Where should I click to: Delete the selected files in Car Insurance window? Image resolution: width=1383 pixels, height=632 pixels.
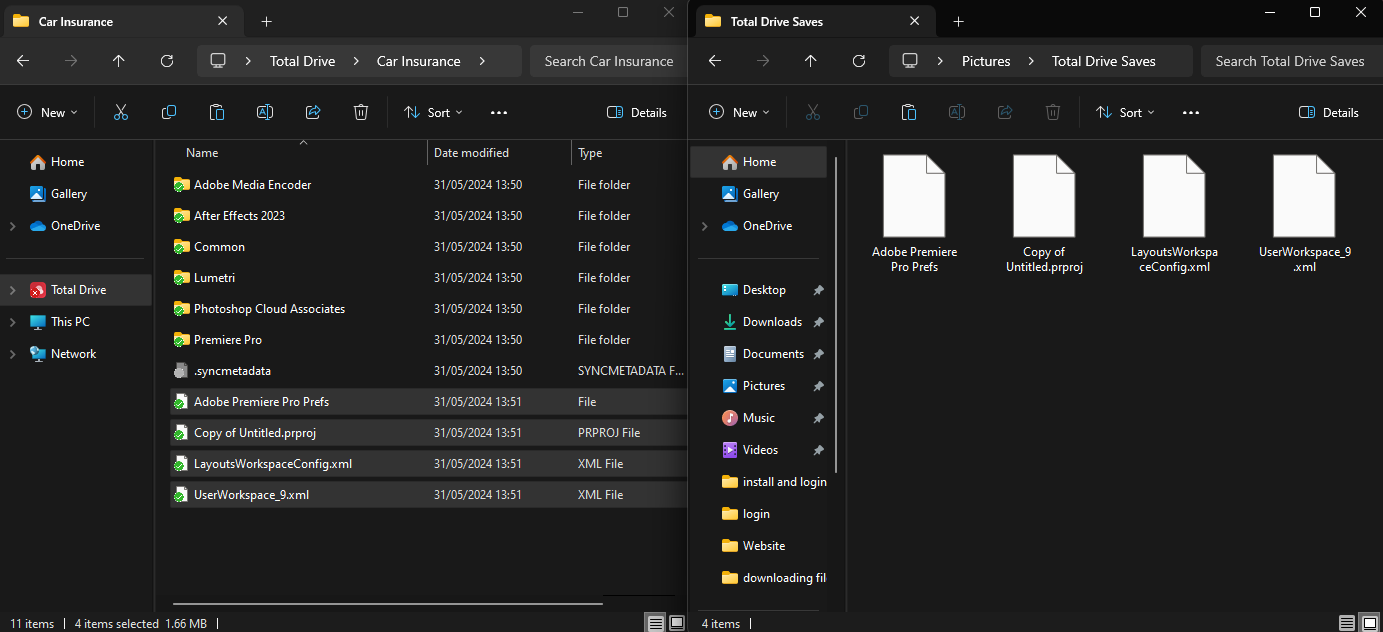click(x=361, y=113)
